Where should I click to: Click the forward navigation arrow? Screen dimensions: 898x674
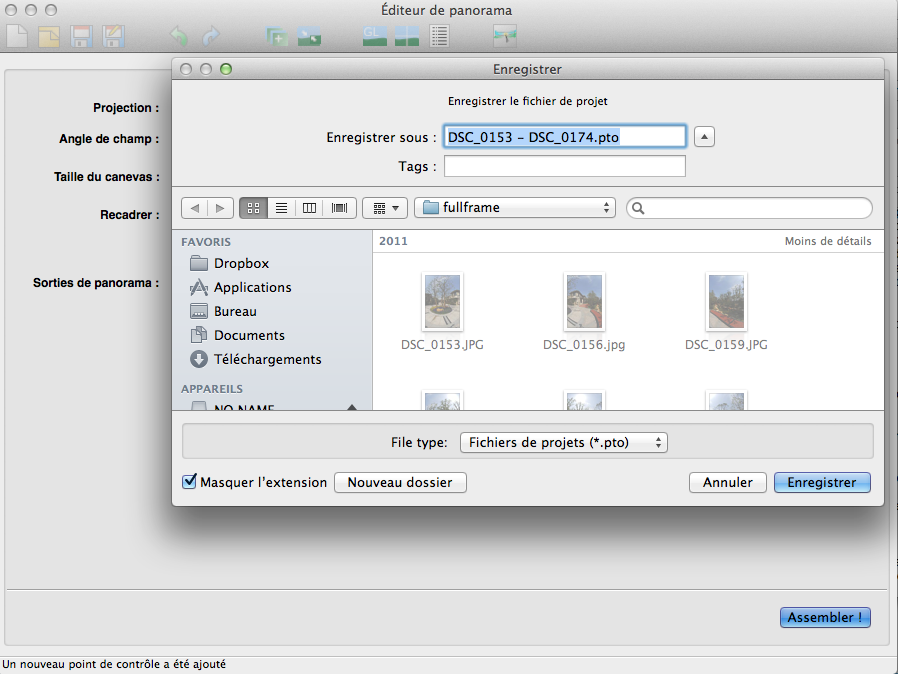pyautogui.click(x=220, y=208)
